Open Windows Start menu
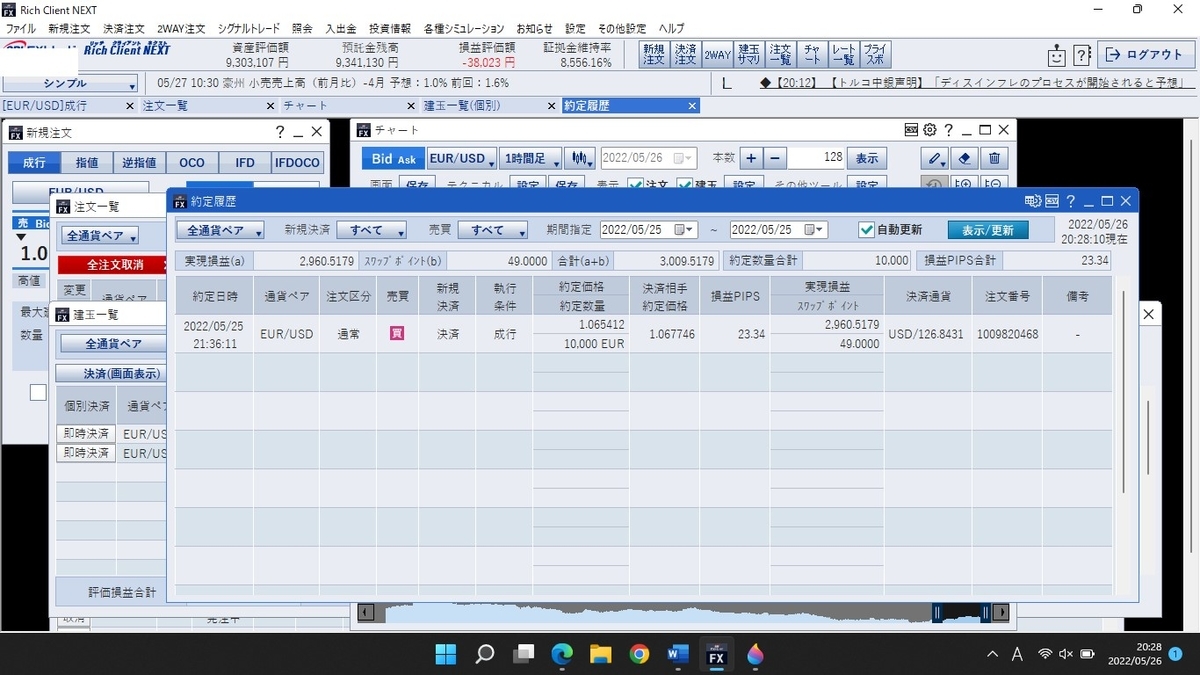 (x=446, y=655)
